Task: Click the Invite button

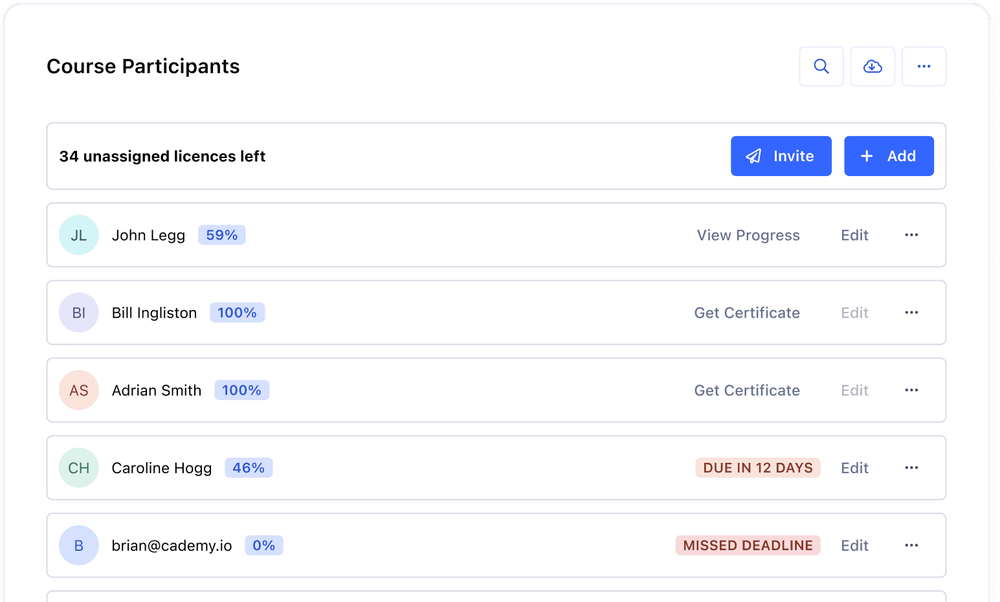Action: pyautogui.click(x=781, y=156)
